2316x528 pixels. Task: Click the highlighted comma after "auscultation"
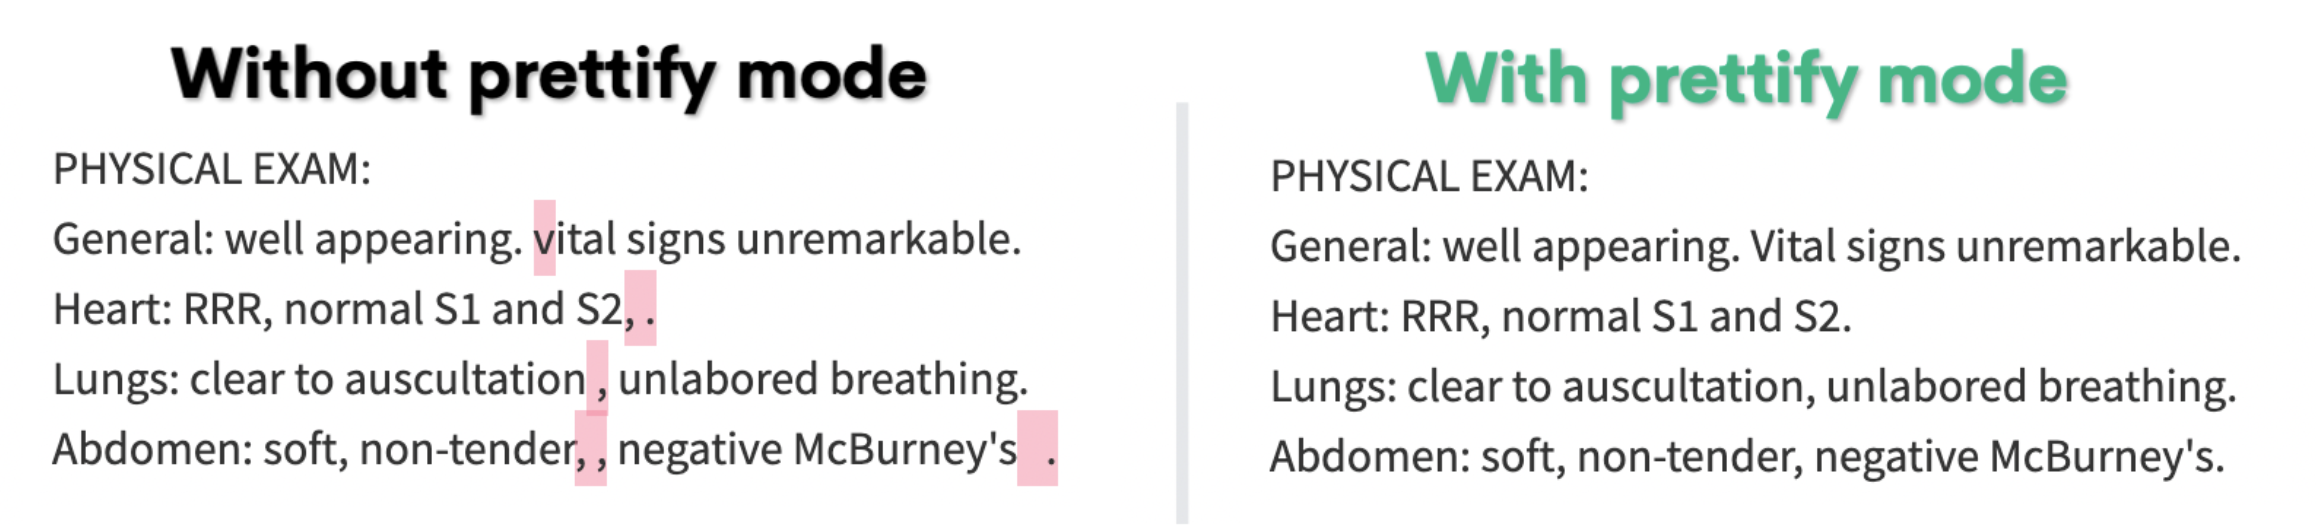[x=598, y=379]
